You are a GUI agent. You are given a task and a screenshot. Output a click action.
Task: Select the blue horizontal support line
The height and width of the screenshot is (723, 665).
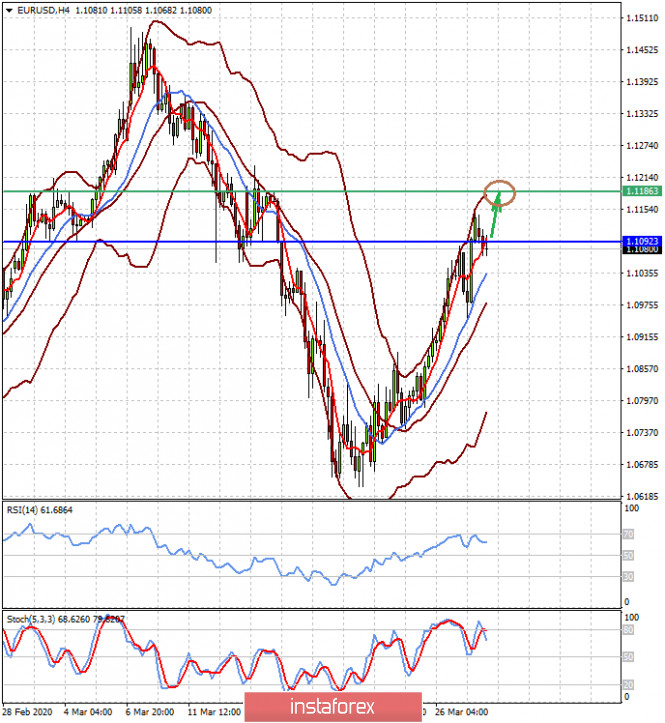pos(300,242)
